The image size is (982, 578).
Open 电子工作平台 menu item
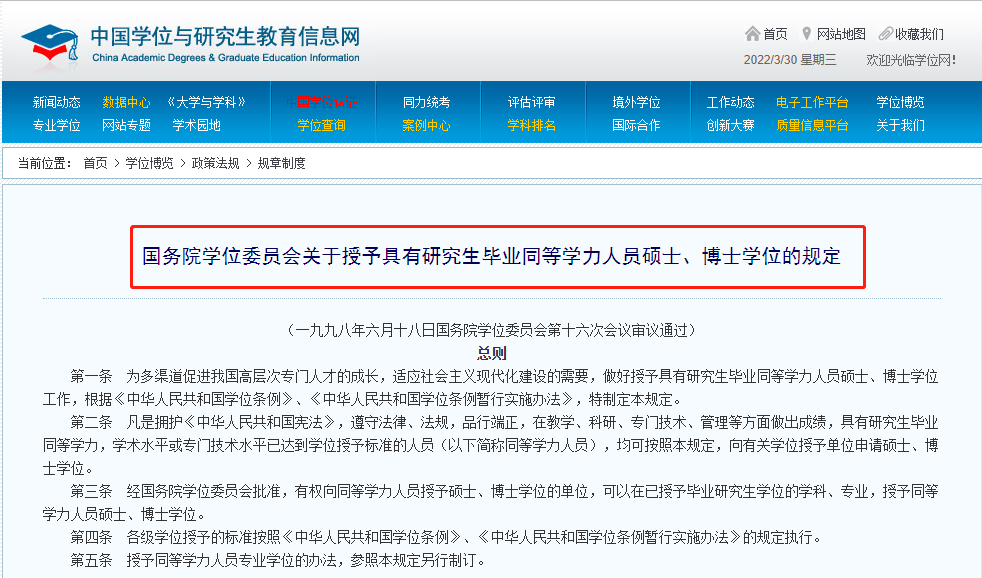[812, 102]
